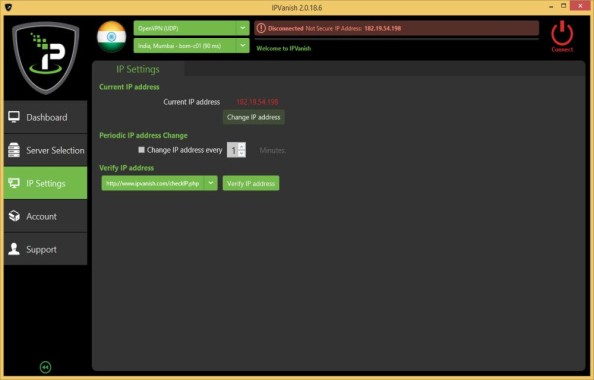Click the Verify IP address heading
The width and height of the screenshot is (594, 380).
pyautogui.click(x=127, y=167)
